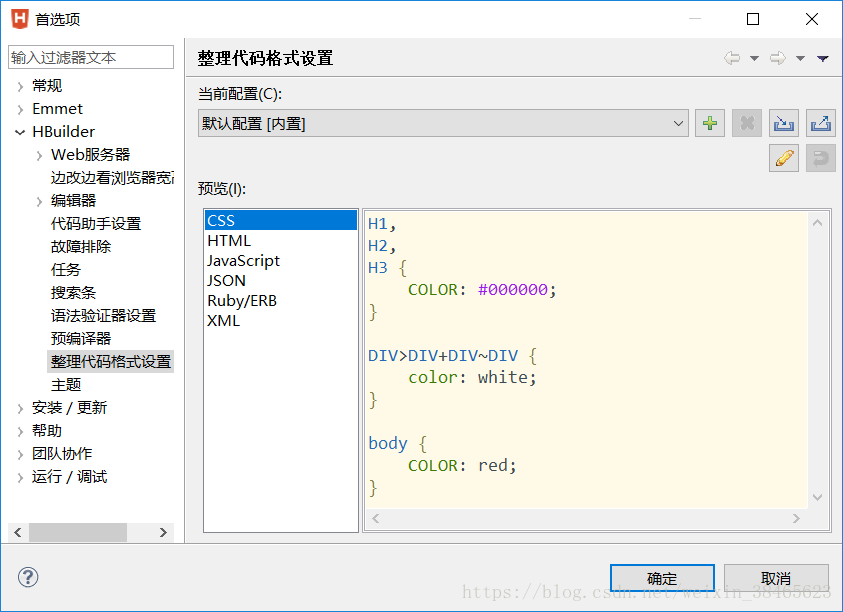
Task: Open 搜索条 tree item
Action: pos(73,293)
